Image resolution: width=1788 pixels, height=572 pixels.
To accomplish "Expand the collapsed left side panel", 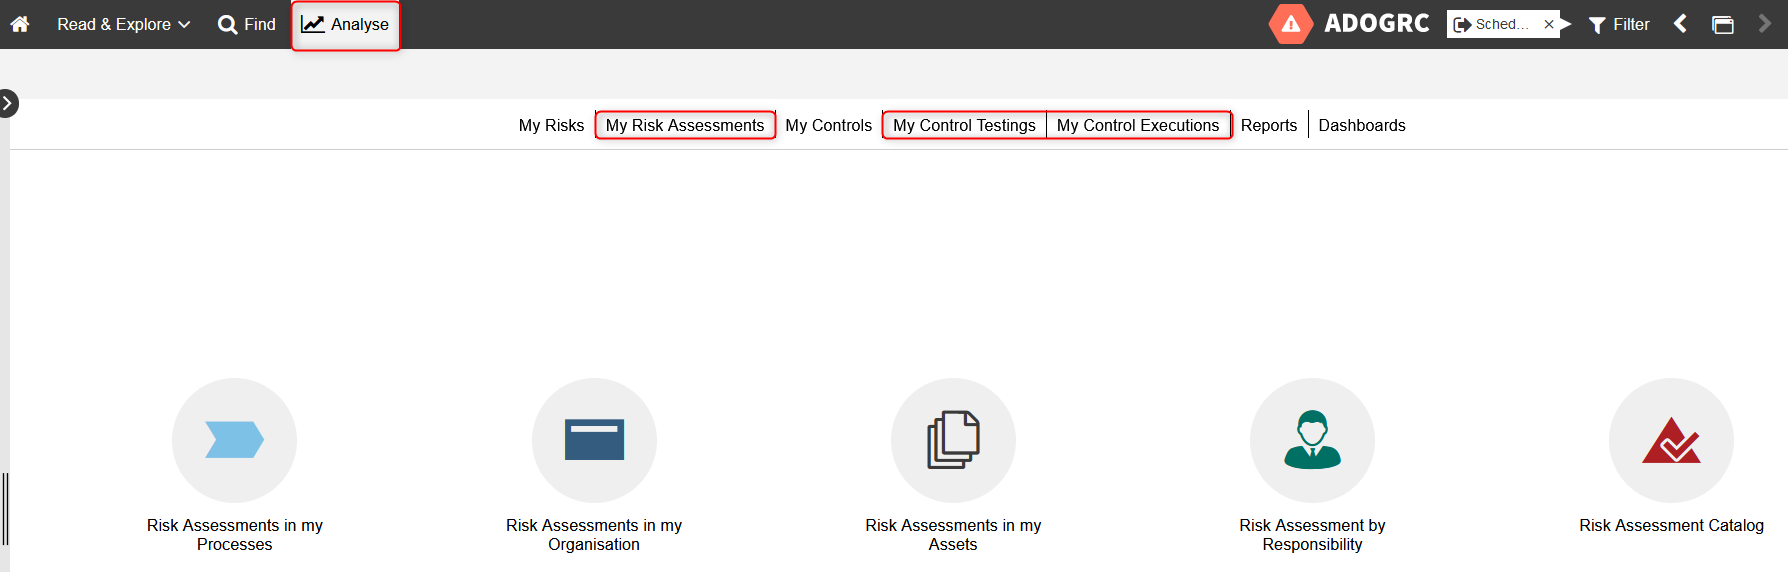I will (8, 103).
